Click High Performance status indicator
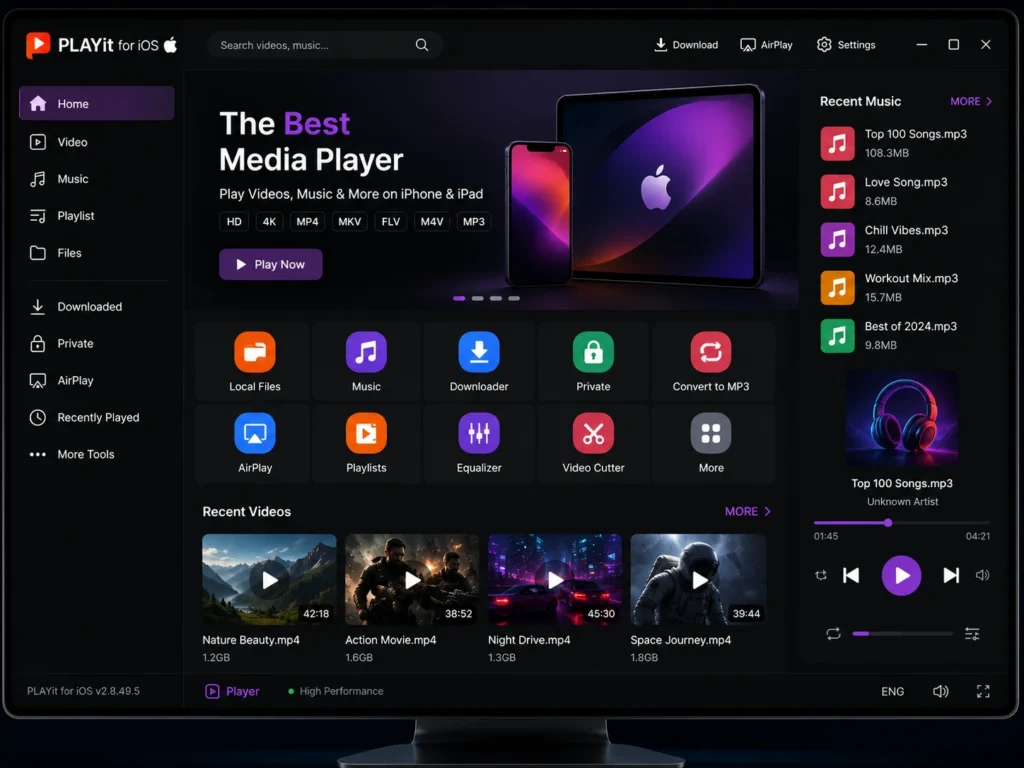The image size is (1024, 768). (336, 691)
